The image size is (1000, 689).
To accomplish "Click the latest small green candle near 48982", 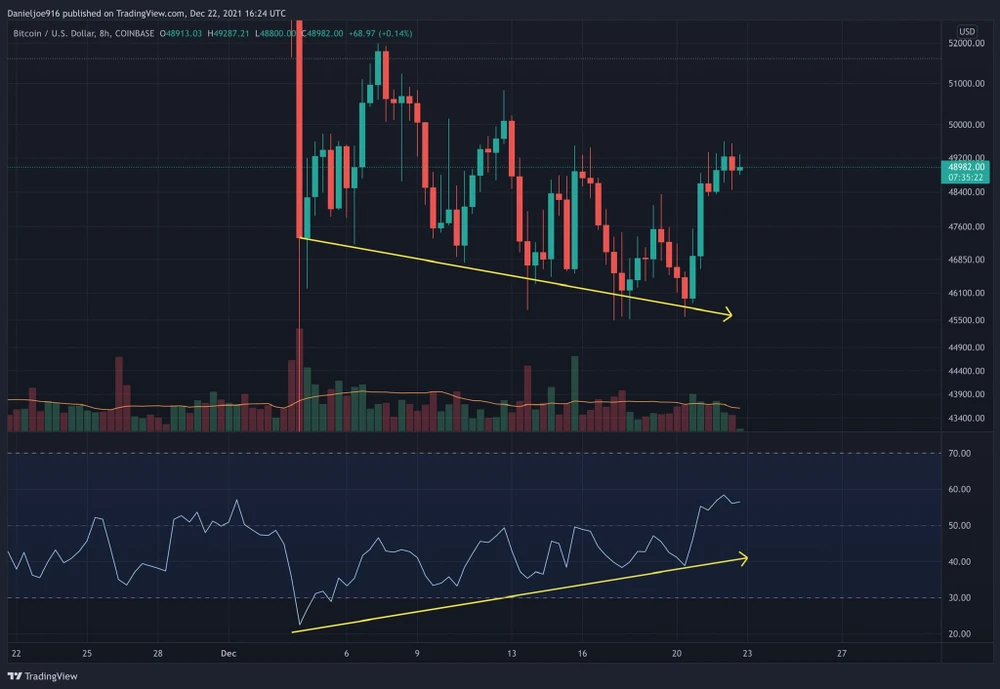I will coord(740,168).
